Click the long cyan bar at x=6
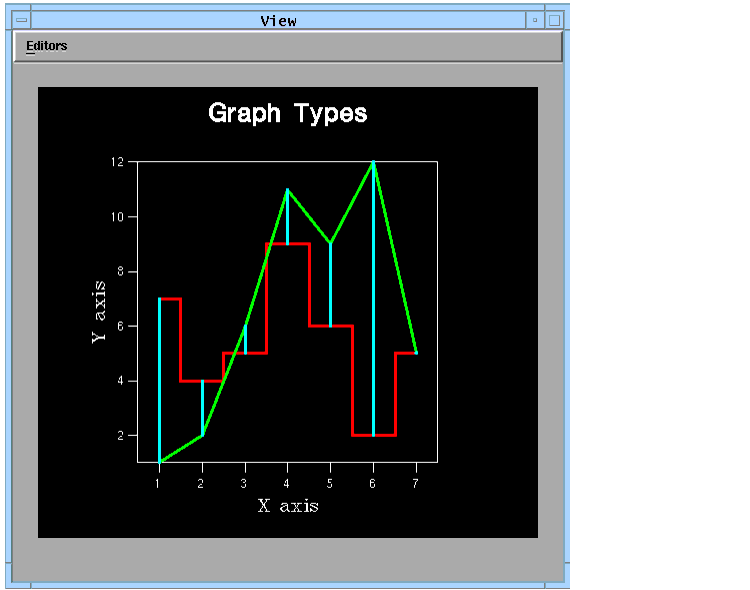 (373, 300)
